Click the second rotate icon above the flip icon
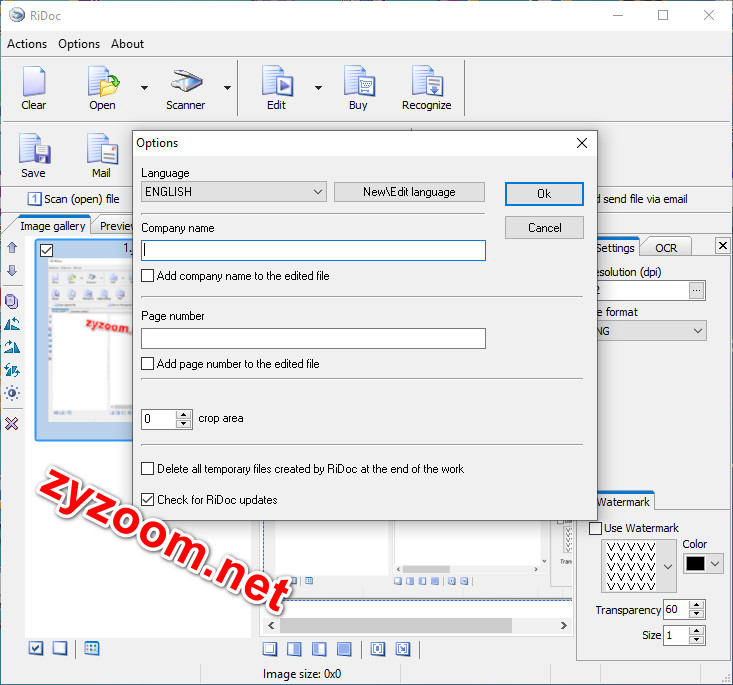Viewport: 733px width, 685px height. click(x=12, y=347)
